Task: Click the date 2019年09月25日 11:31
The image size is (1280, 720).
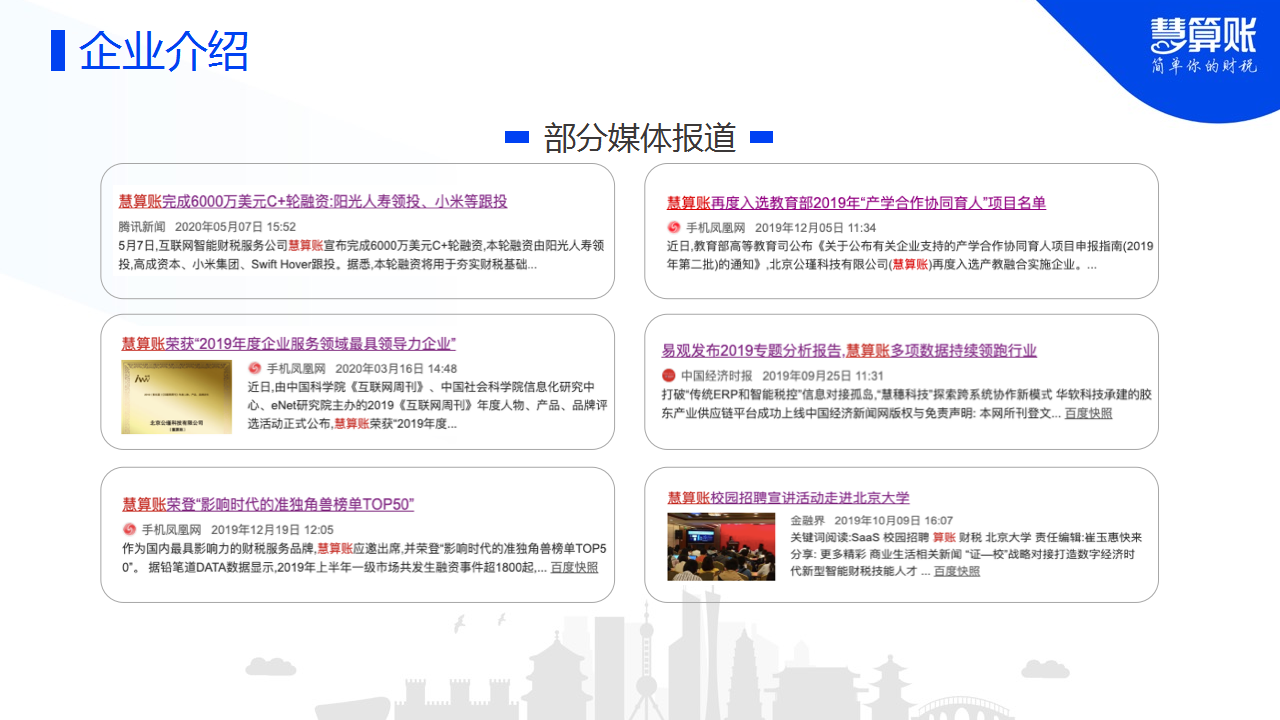Action: click(823, 376)
